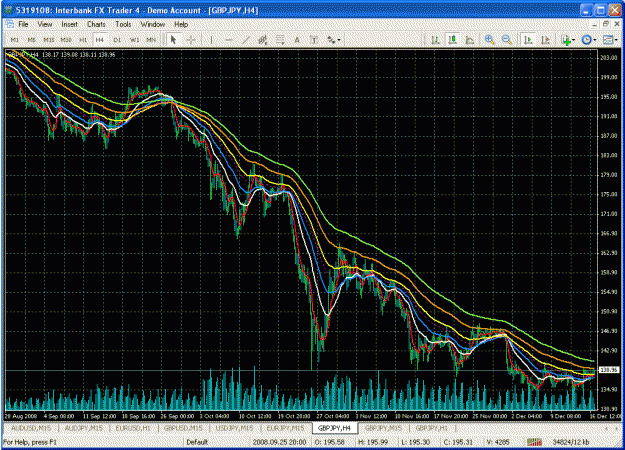Image resolution: width=625 pixels, height=450 pixels.
Task: Switch chart to bar chart style
Action: coord(435,39)
